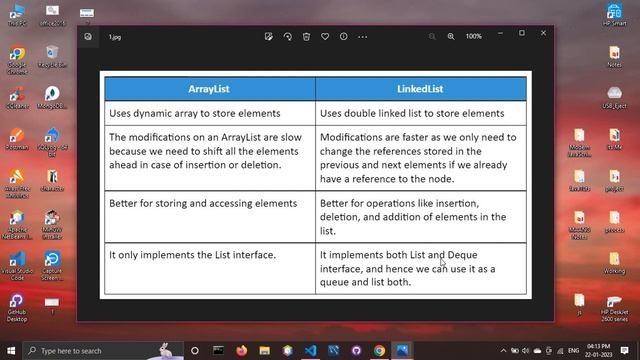This screenshot has height=360, width=640.
Task: Select the GitHub Desktop desktop shortcut
Action: tap(17, 308)
